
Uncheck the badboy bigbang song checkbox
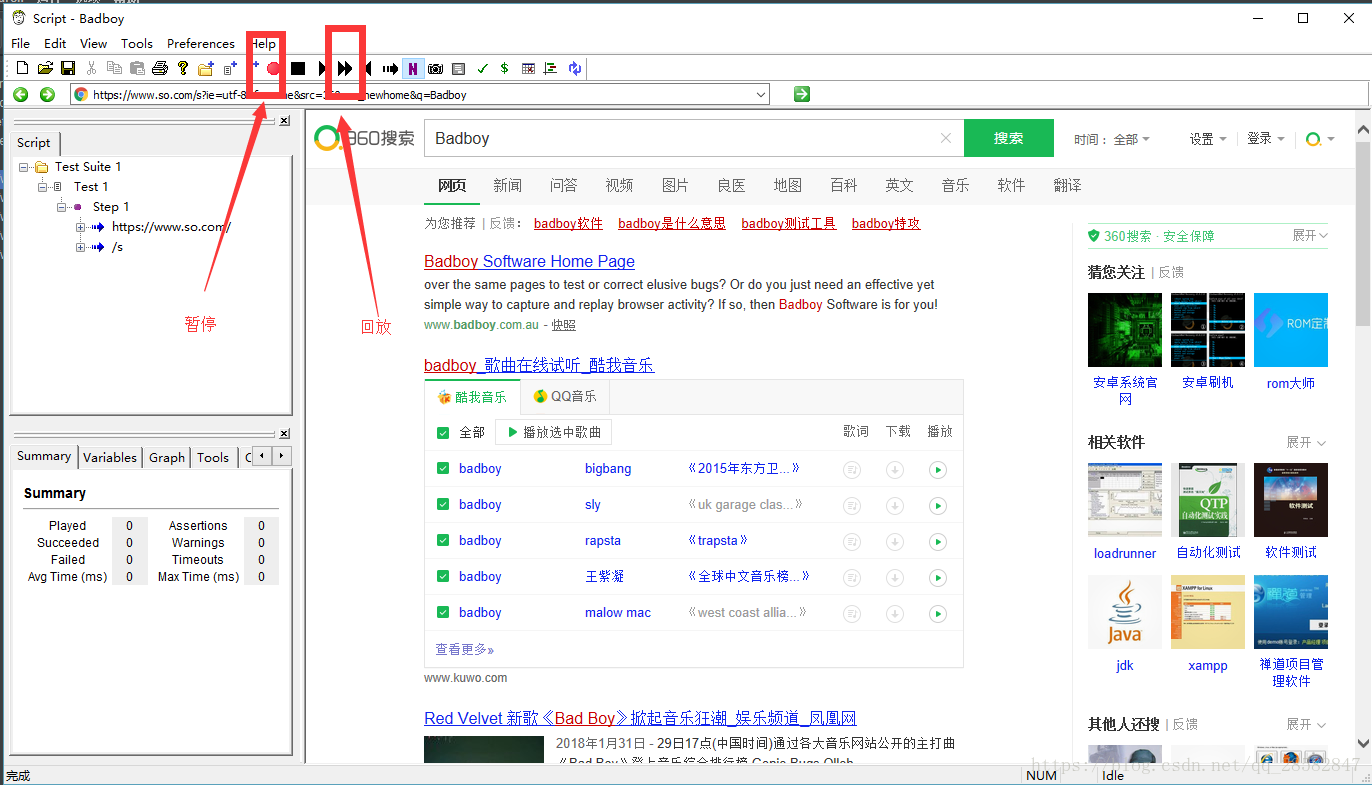point(443,468)
